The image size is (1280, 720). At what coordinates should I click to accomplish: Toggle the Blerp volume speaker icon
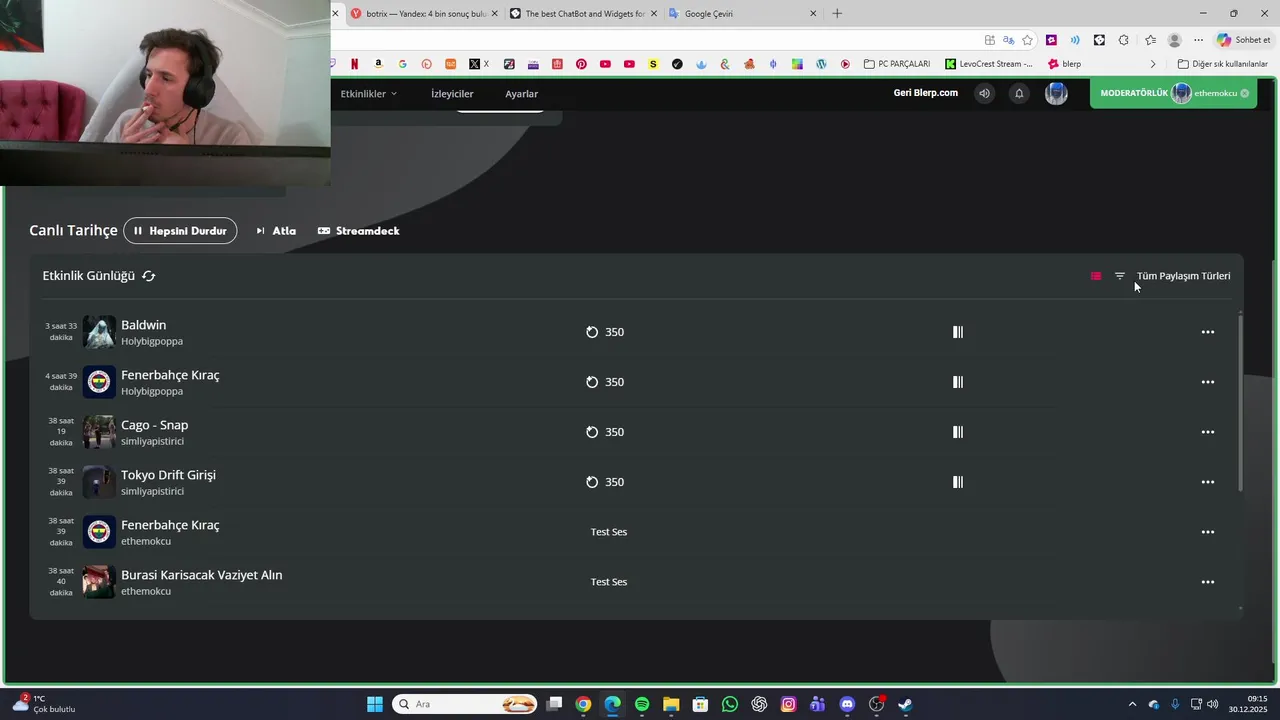coord(984,93)
